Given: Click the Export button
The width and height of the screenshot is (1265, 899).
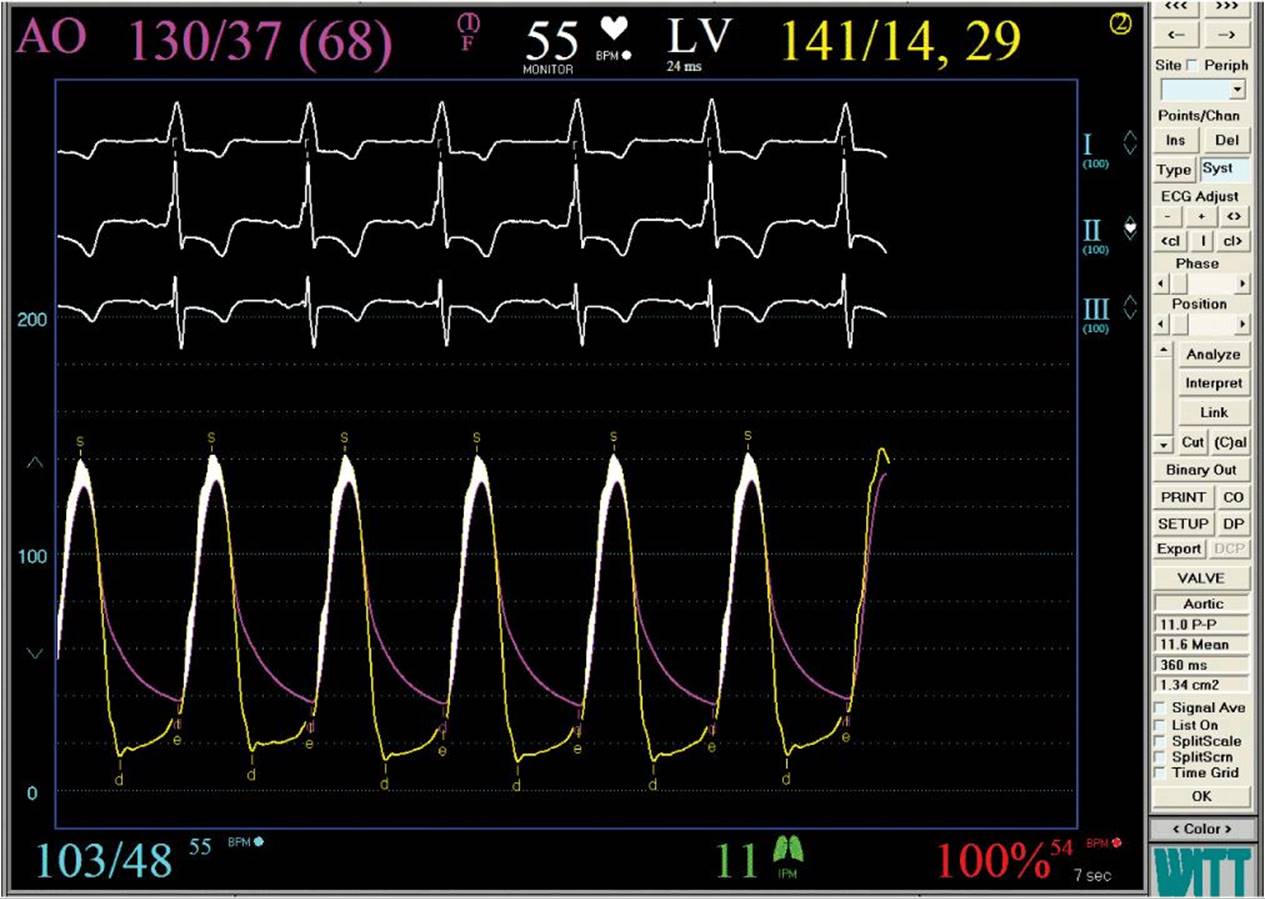Looking at the screenshot, I should coord(1179,549).
